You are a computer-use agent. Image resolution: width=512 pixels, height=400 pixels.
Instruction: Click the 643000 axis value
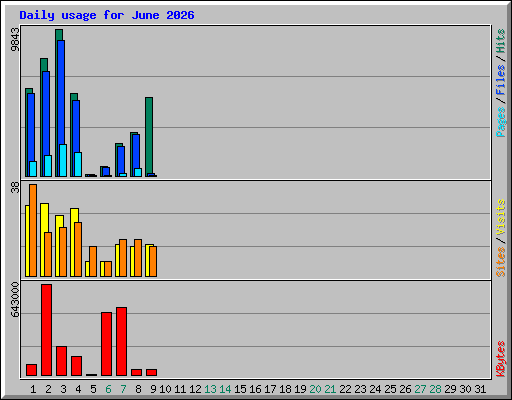(x=15, y=299)
